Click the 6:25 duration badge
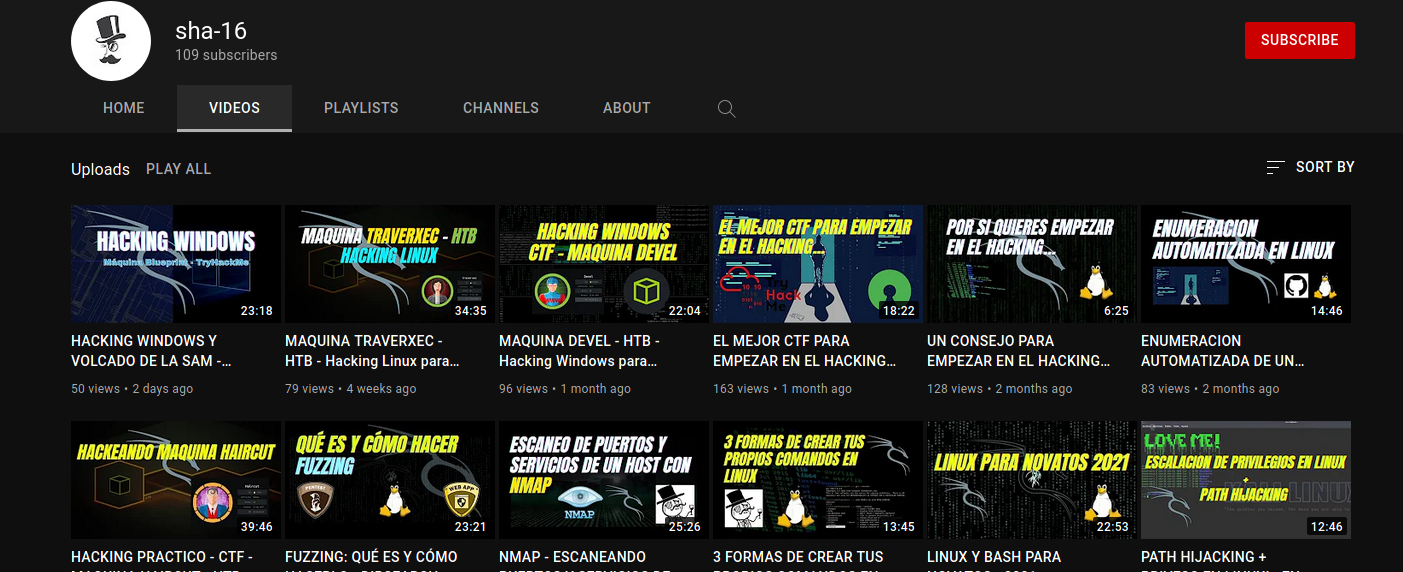The width and height of the screenshot is (1403, 572). pos(1117,311)
